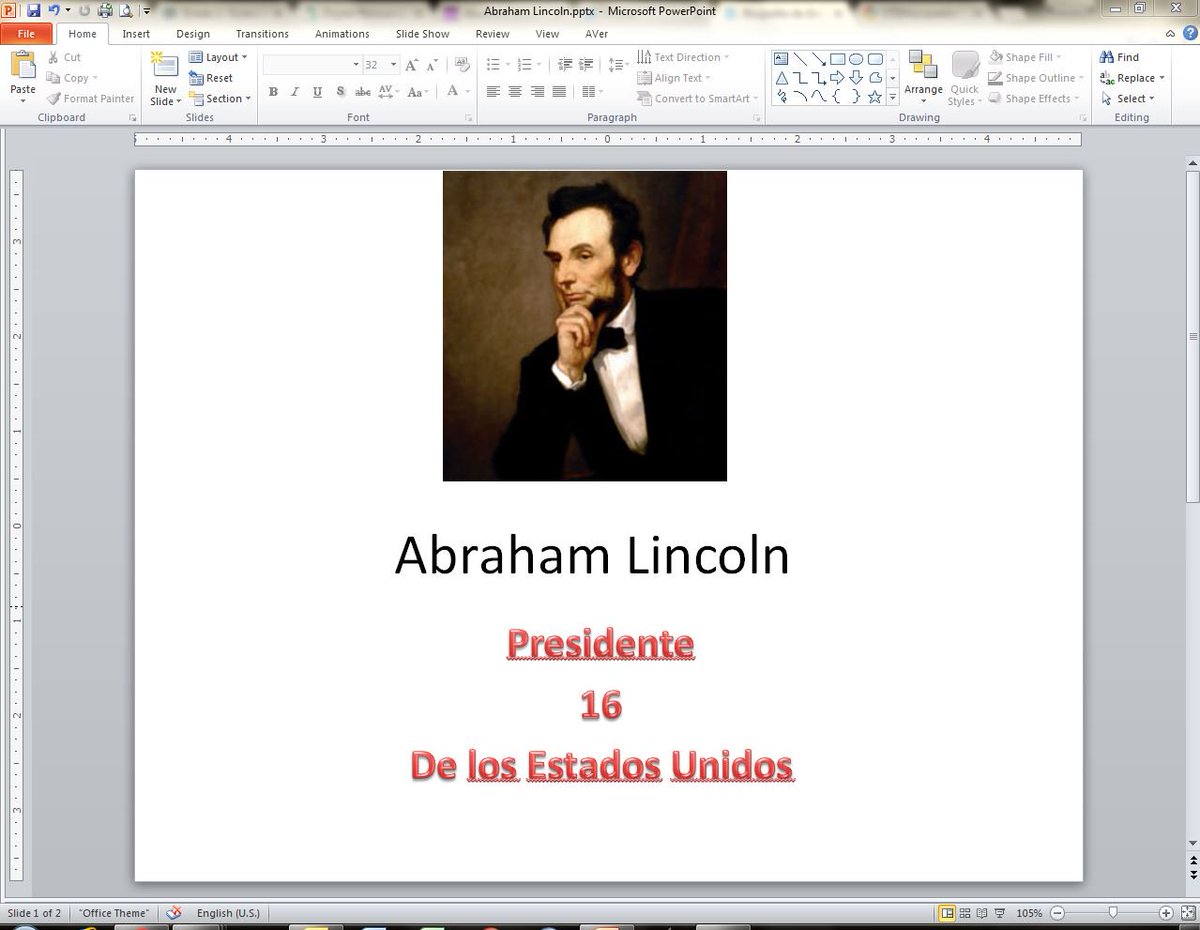Open the File tab
The height and width of the screenshot is (930, 1200).
[x=27, y=34]
